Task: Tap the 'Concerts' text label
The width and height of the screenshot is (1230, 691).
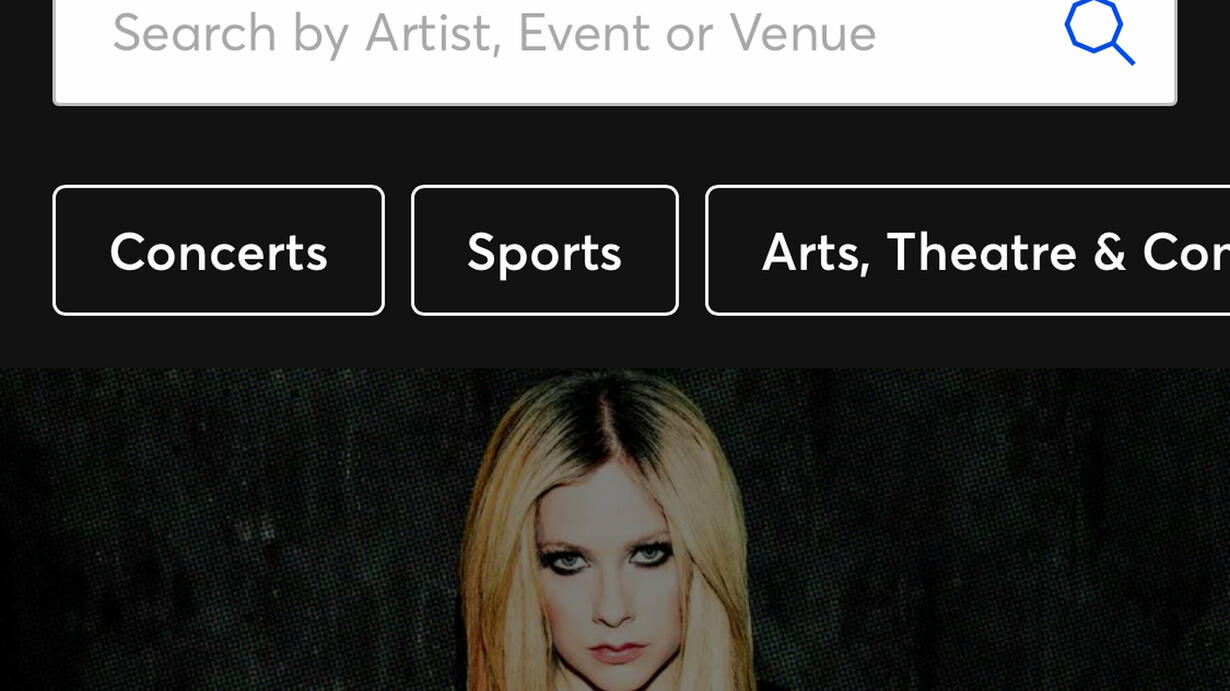Action: click(x=218, y=252)
